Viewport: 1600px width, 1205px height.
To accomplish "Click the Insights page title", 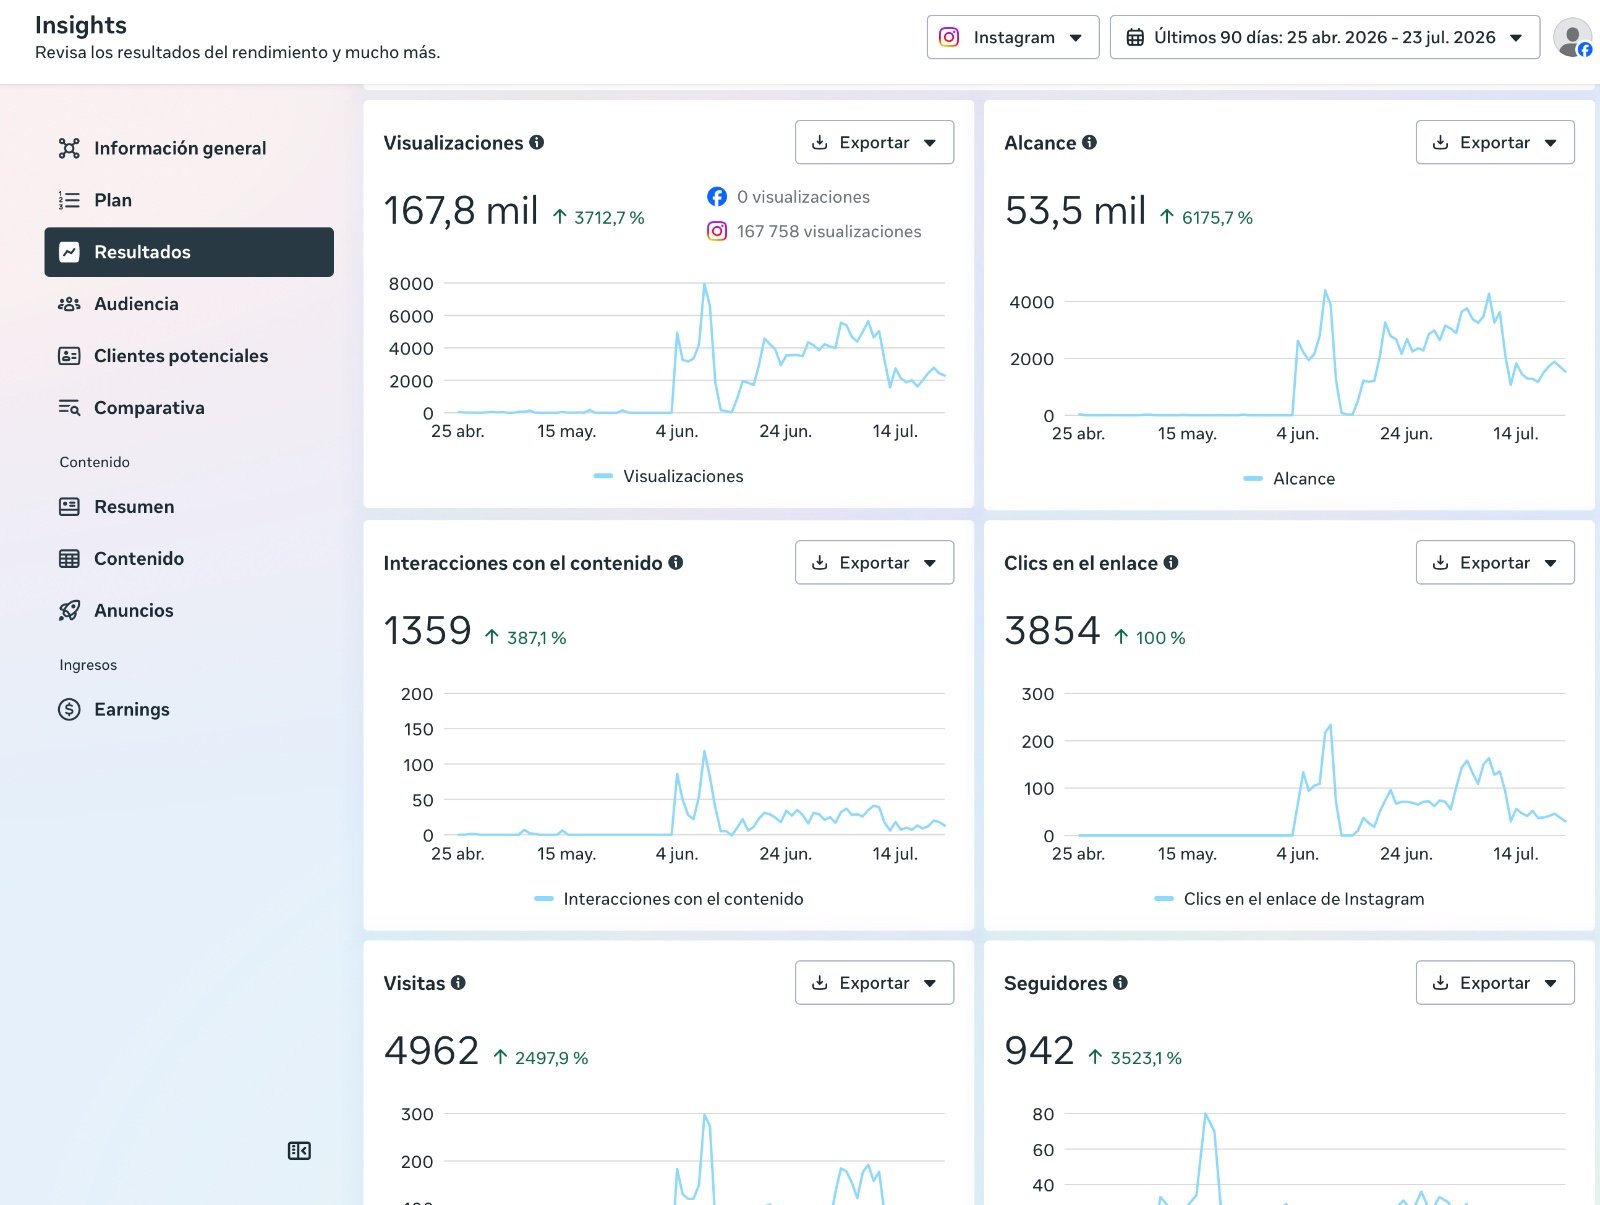I will (x=81, y=25).
